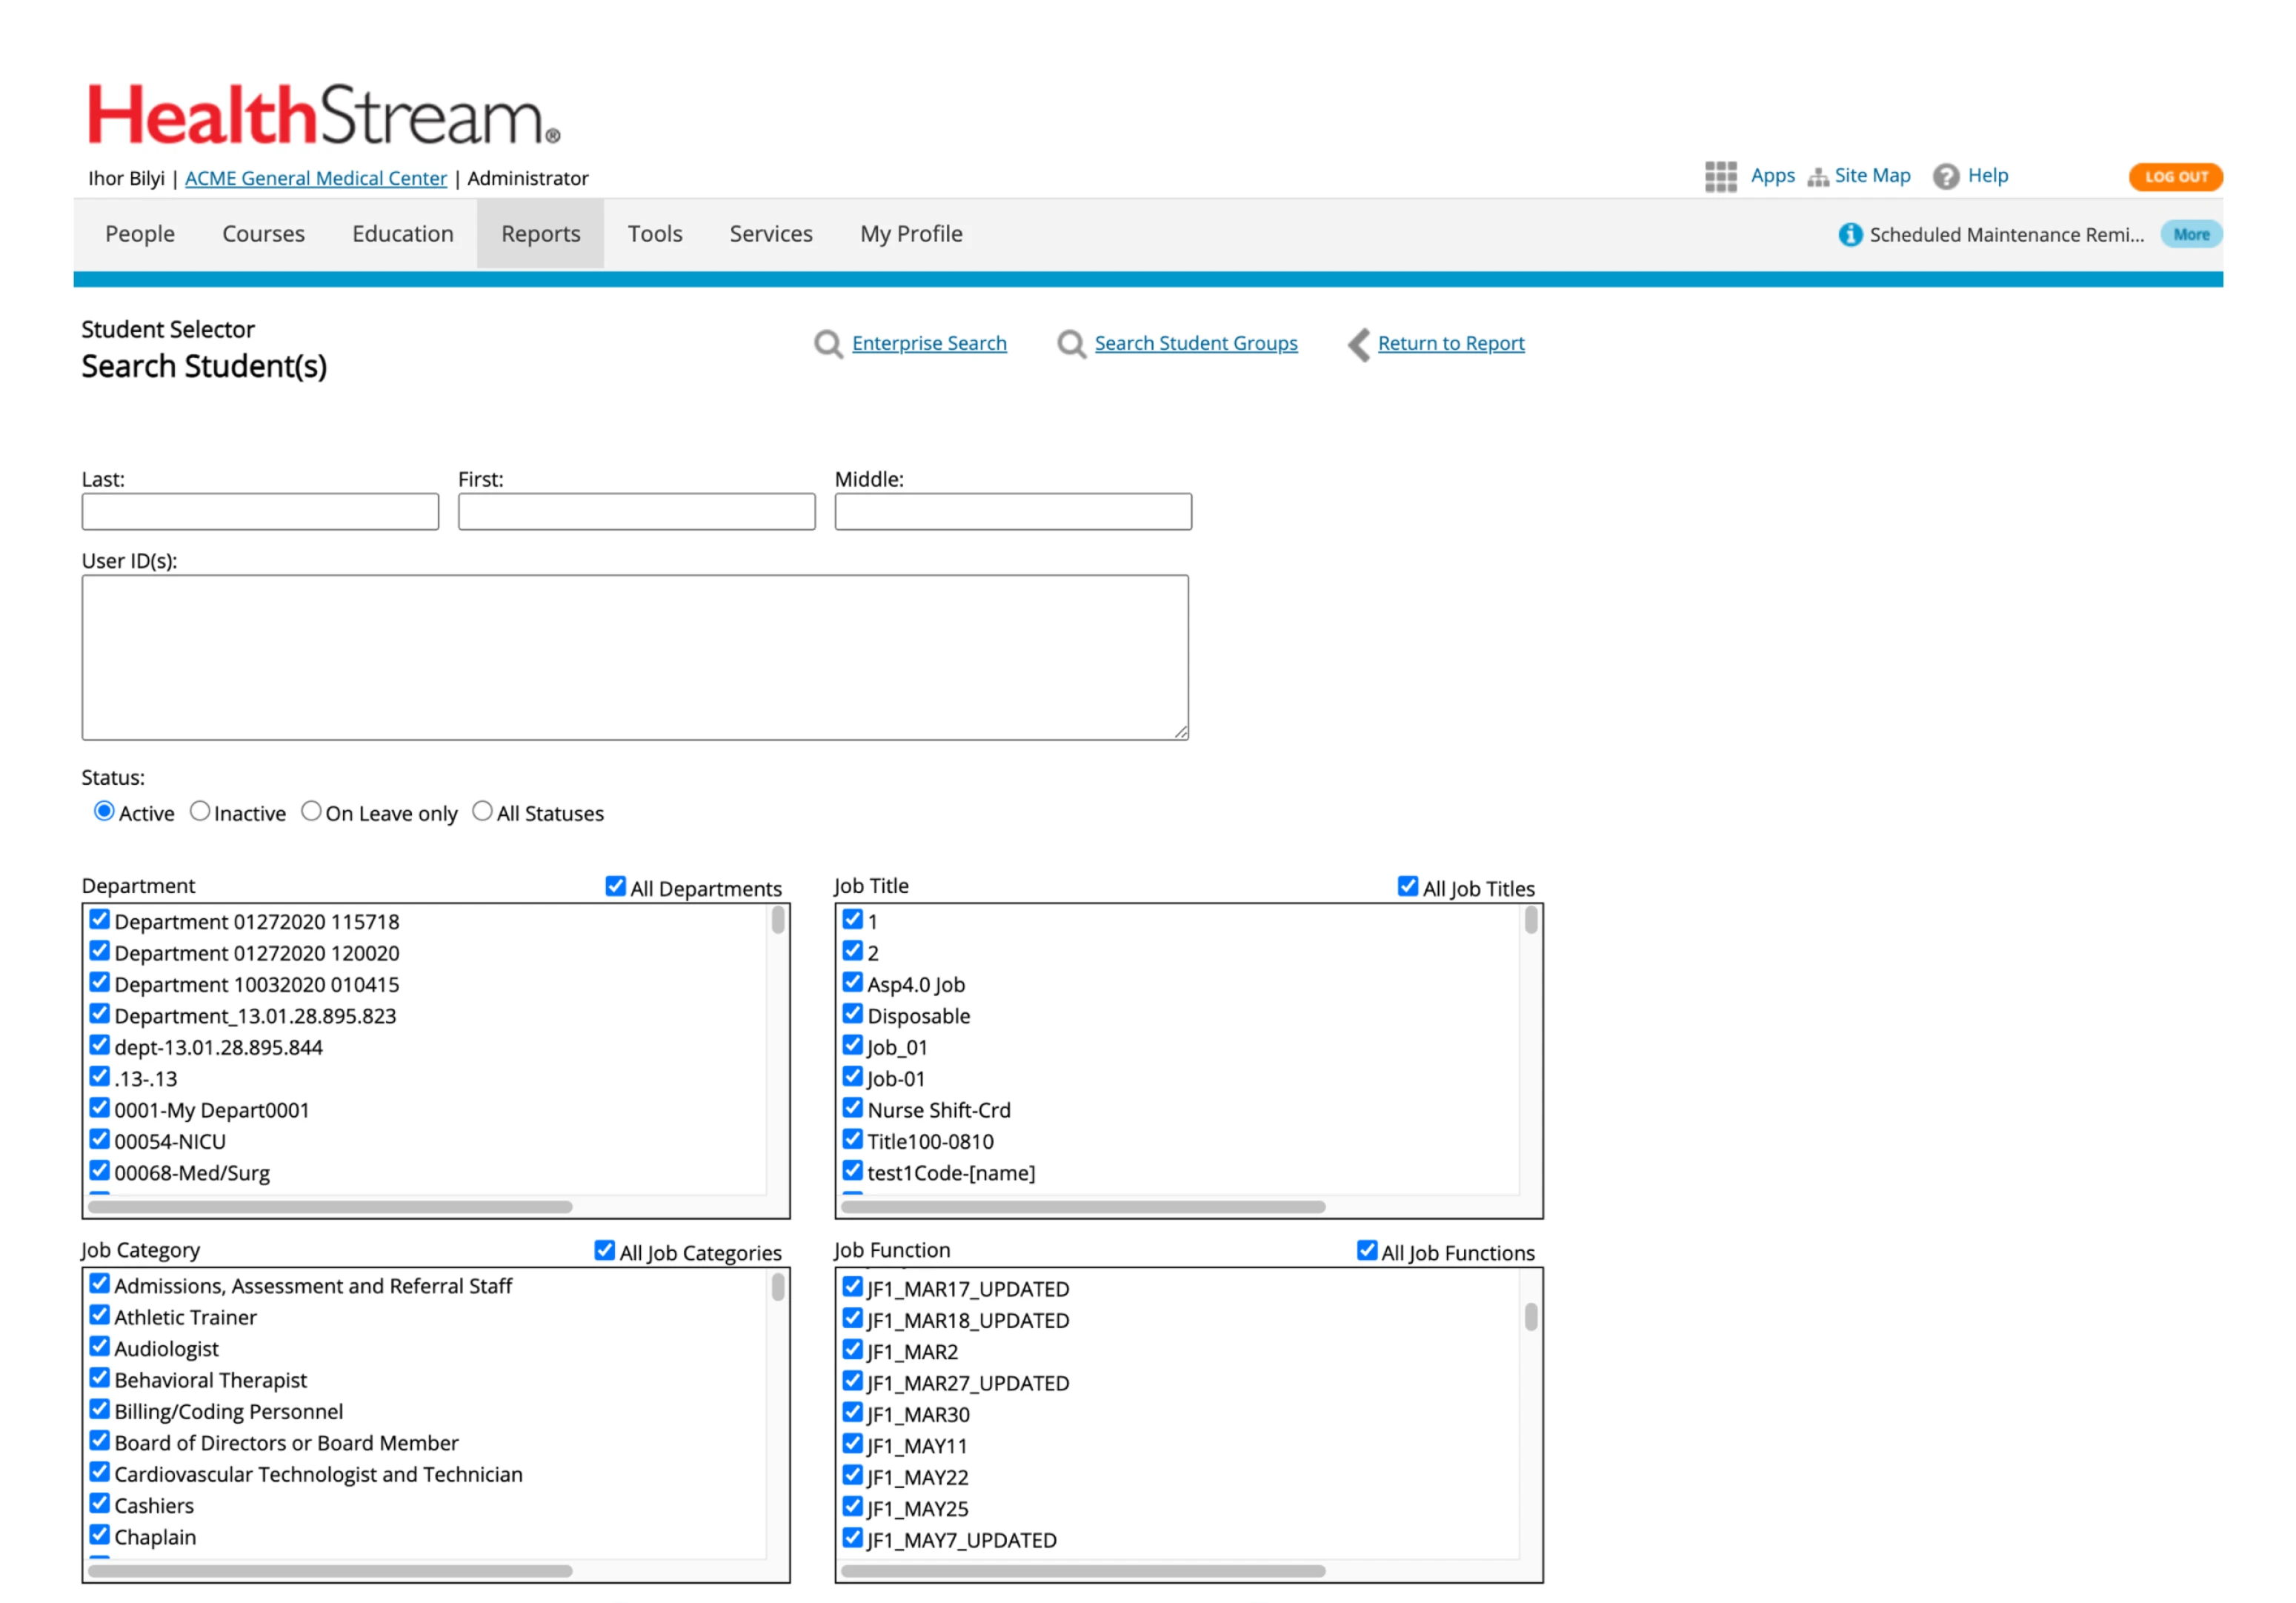Open the My Profile tab
This screenshot has width=2296, height=1603.
coord(910,233)
